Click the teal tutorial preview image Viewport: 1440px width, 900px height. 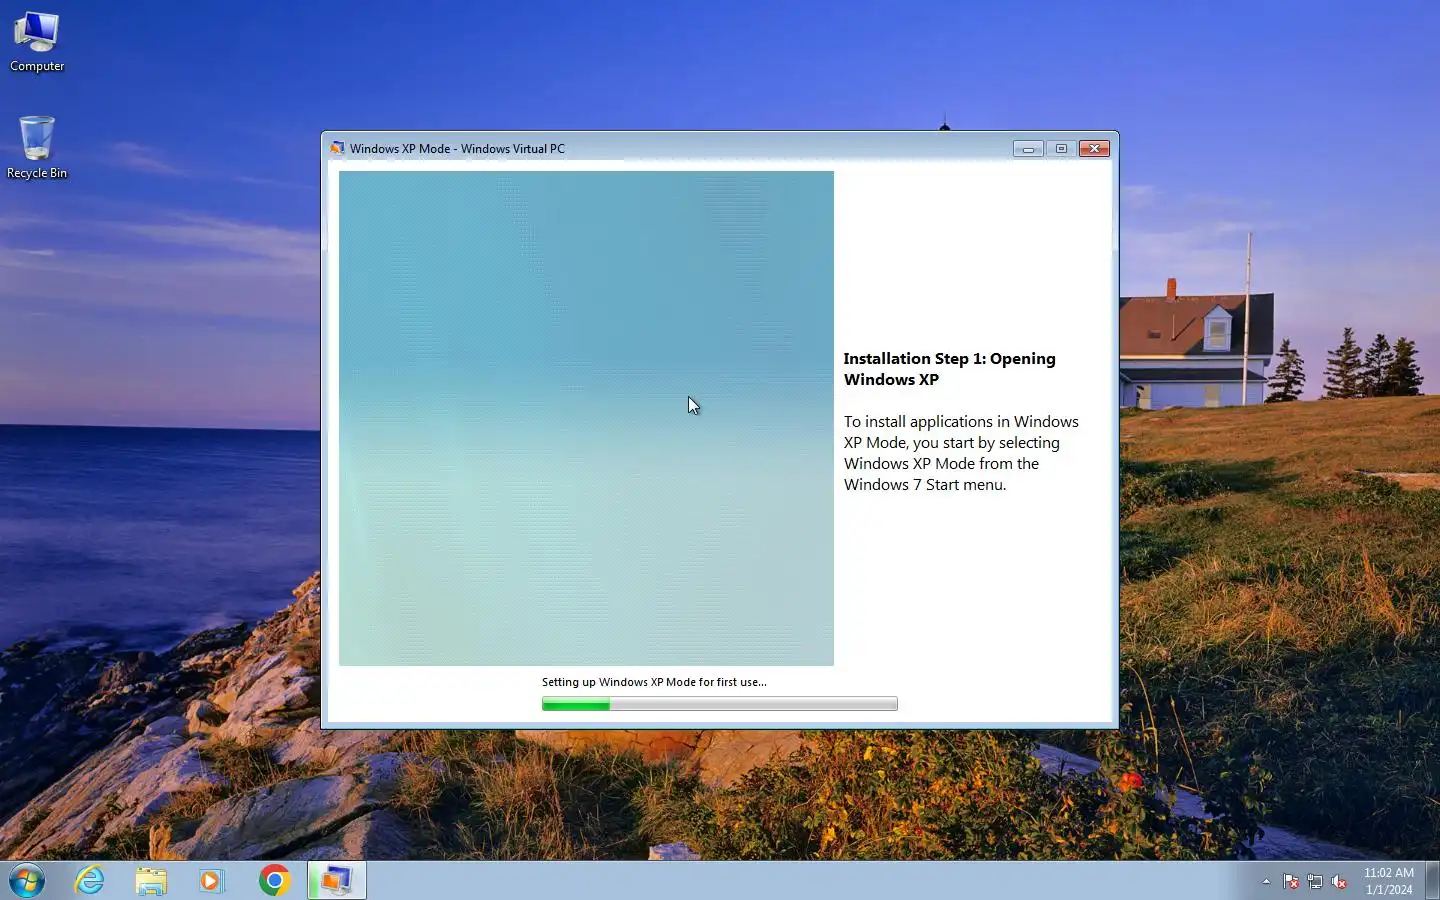(586, 418)
